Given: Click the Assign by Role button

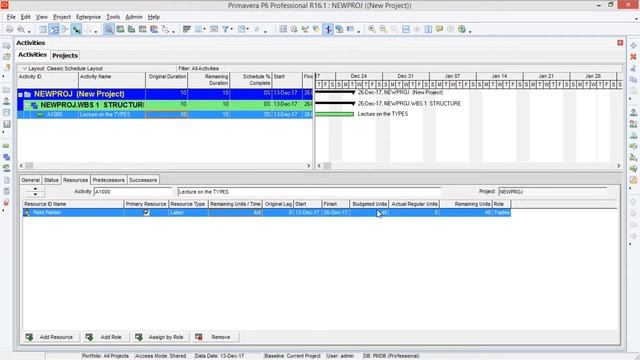Looking at the screenshot, I should point(160,337).
